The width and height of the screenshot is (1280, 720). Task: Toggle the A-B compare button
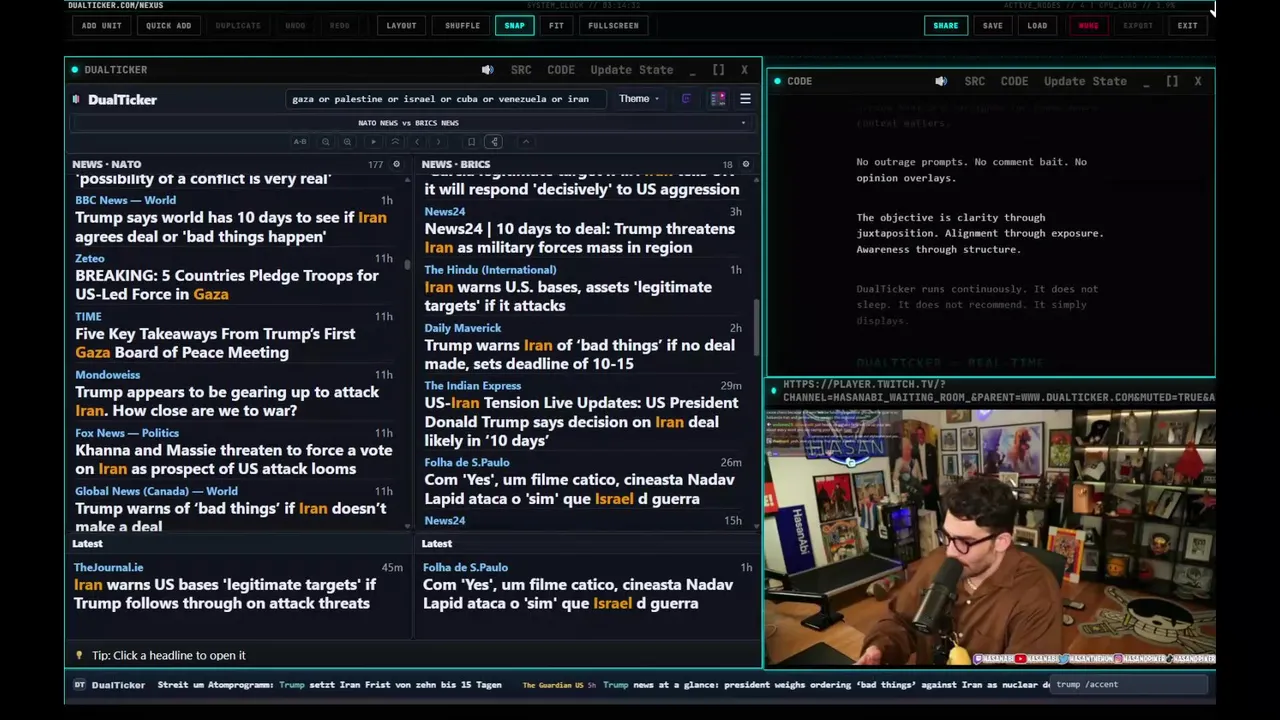[x=300, y=142]
